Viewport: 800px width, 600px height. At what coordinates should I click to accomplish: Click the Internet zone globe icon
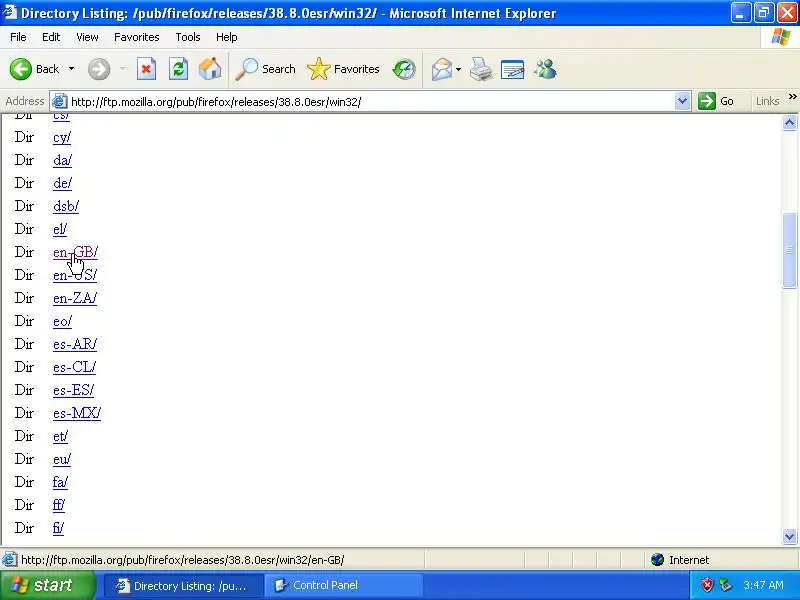658,560
